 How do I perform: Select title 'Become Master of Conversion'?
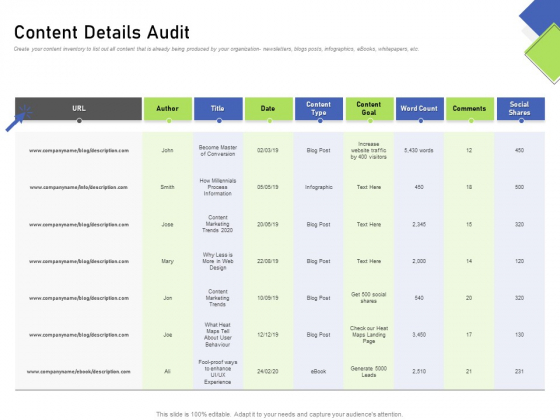(x=218, y=150)
